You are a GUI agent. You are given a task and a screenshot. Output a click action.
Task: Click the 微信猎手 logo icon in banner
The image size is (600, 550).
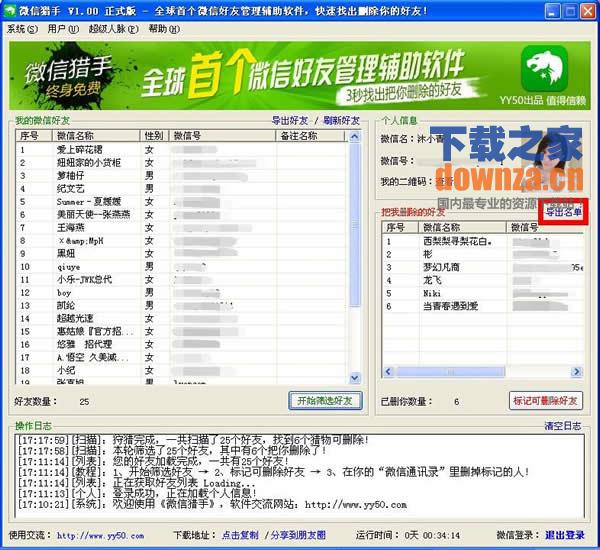tap(545, 69)
